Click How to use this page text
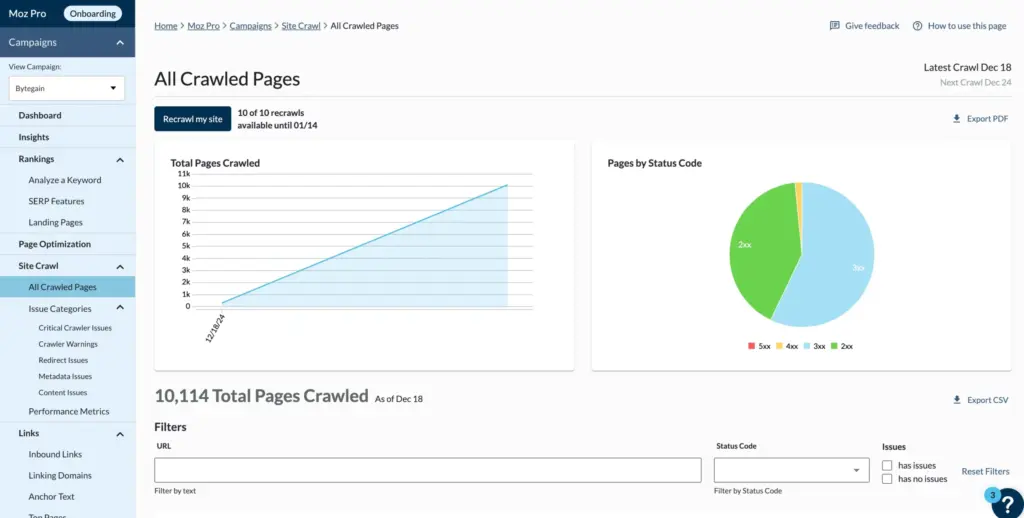 (x=967, y=25)
